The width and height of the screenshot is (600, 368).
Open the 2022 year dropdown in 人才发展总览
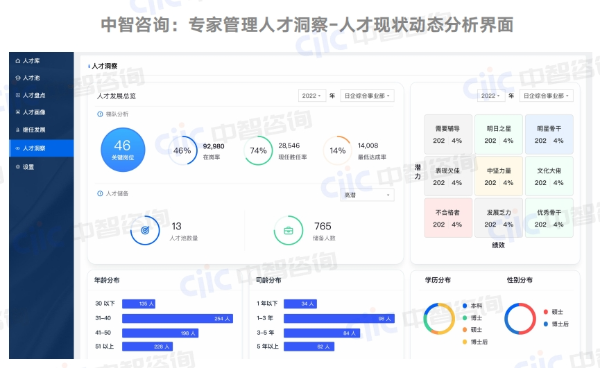pos(311,96)
